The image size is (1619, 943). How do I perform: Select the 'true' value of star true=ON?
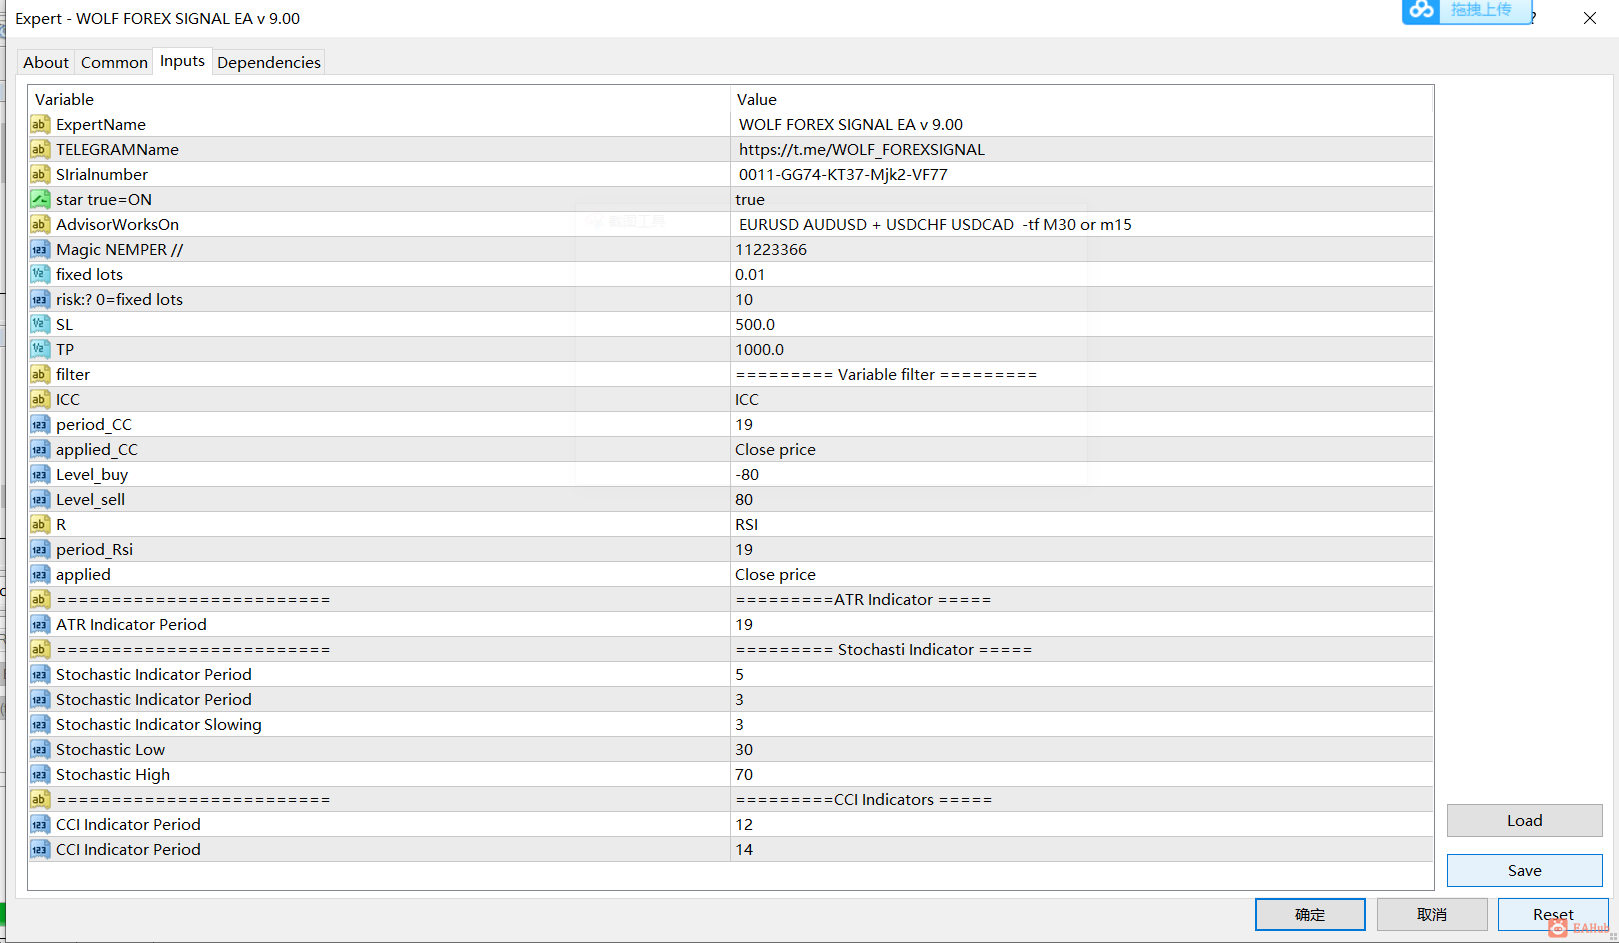tap(750, 199)
